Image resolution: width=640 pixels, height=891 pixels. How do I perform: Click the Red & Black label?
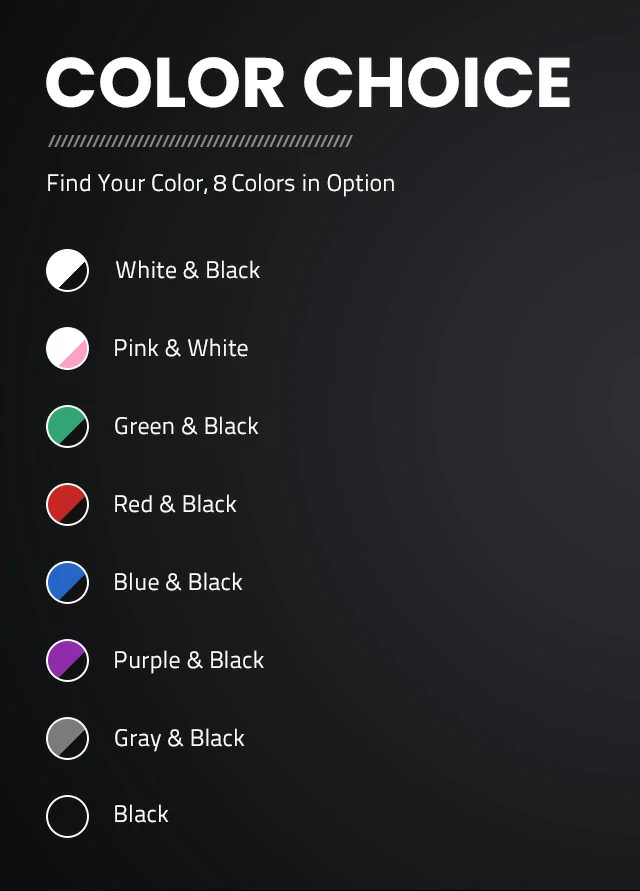click(175, 504)
